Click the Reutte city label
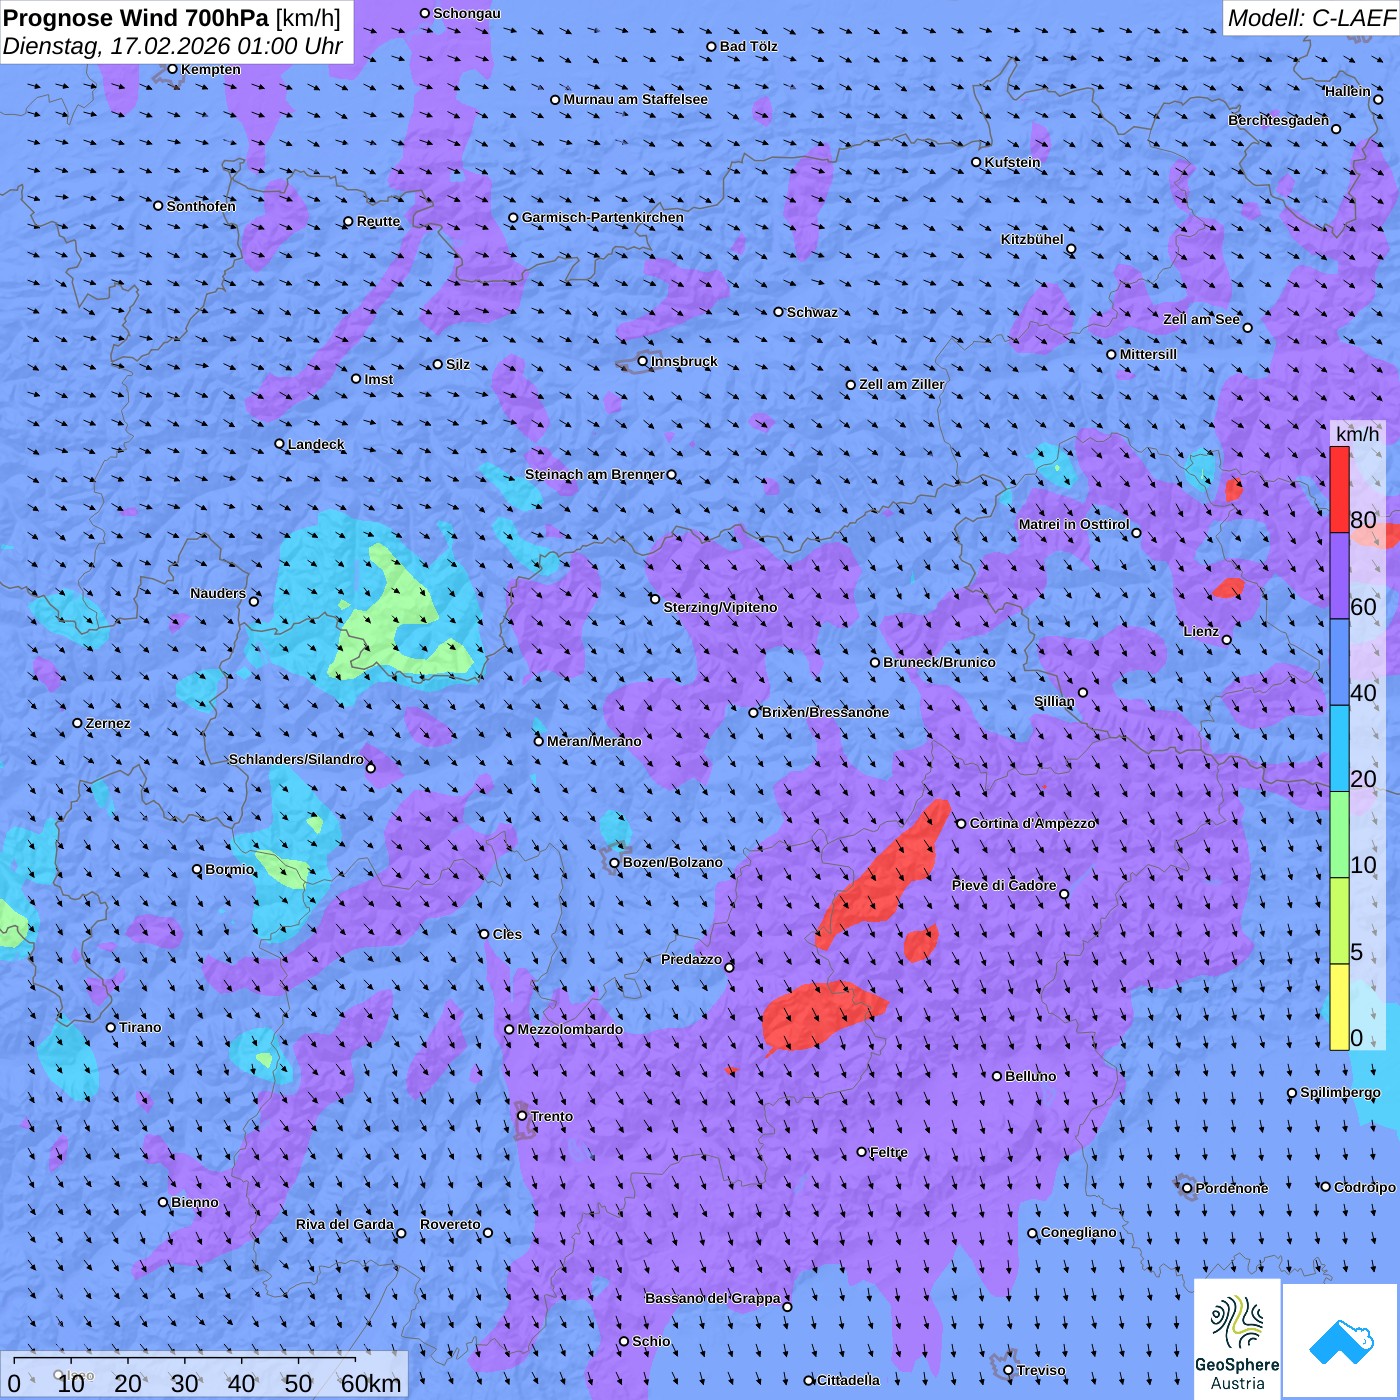 coord(378,221)
